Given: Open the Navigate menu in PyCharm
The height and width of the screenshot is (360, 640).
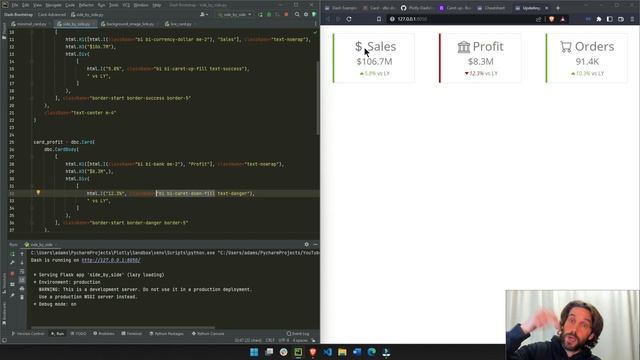Looking at the screenshot, I should click(53, 5).
